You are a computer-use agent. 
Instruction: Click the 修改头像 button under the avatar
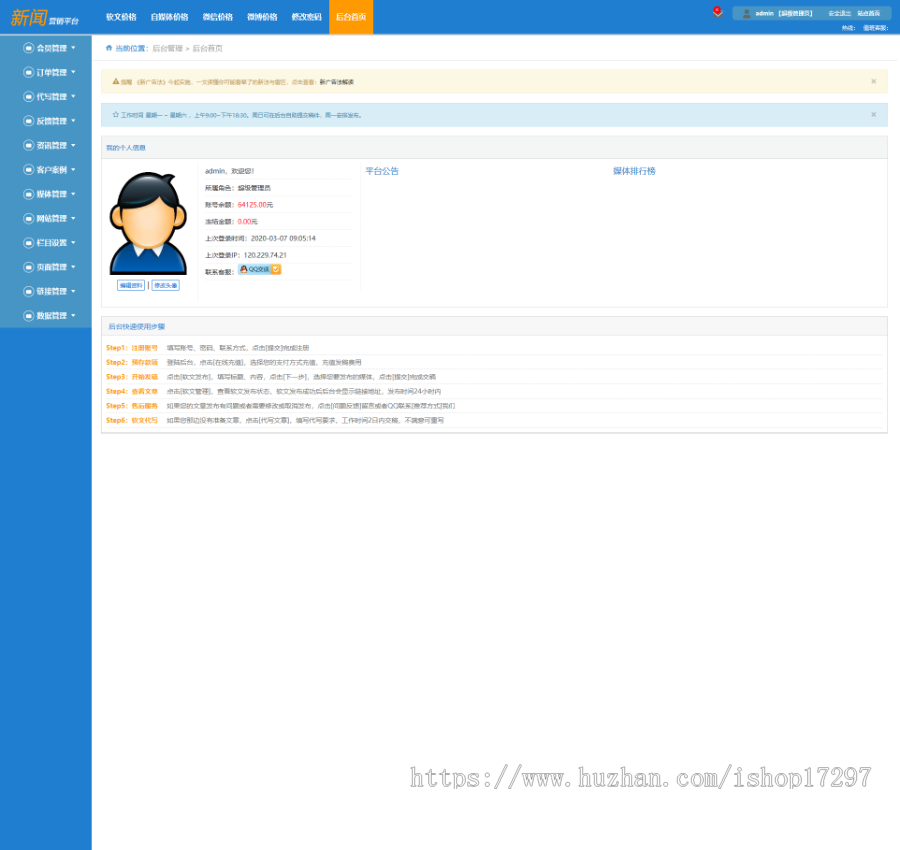(x=166, y=285)
